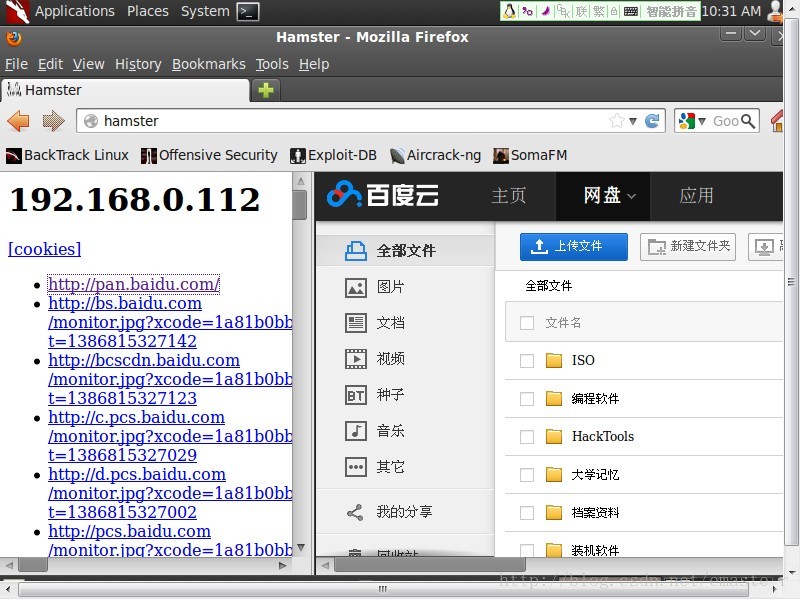Image resolution: width=800 pixels, height=600 pixels.
Task: Click the 新建文件夹 new folder button
Action: (688, 247)
